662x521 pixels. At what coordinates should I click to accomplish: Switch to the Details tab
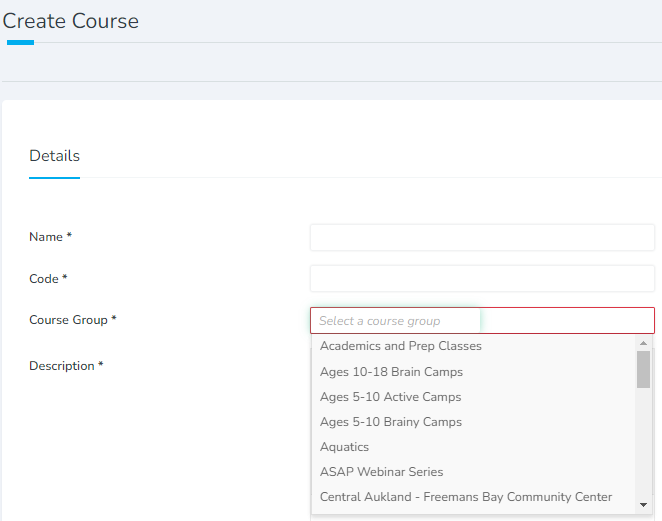(x=54, y=156)
